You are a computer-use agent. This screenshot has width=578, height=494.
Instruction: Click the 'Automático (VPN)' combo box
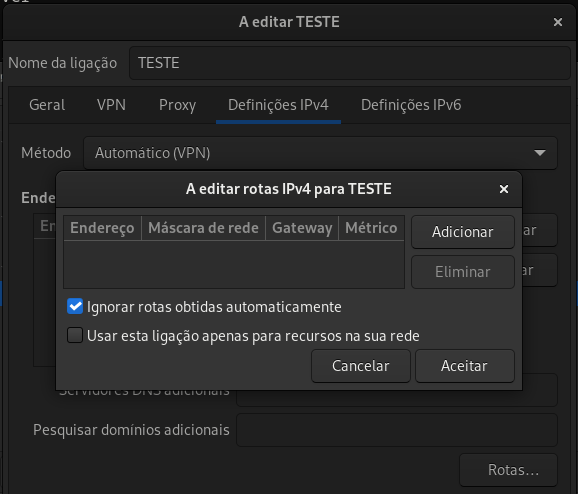click(x=320, y=153)
